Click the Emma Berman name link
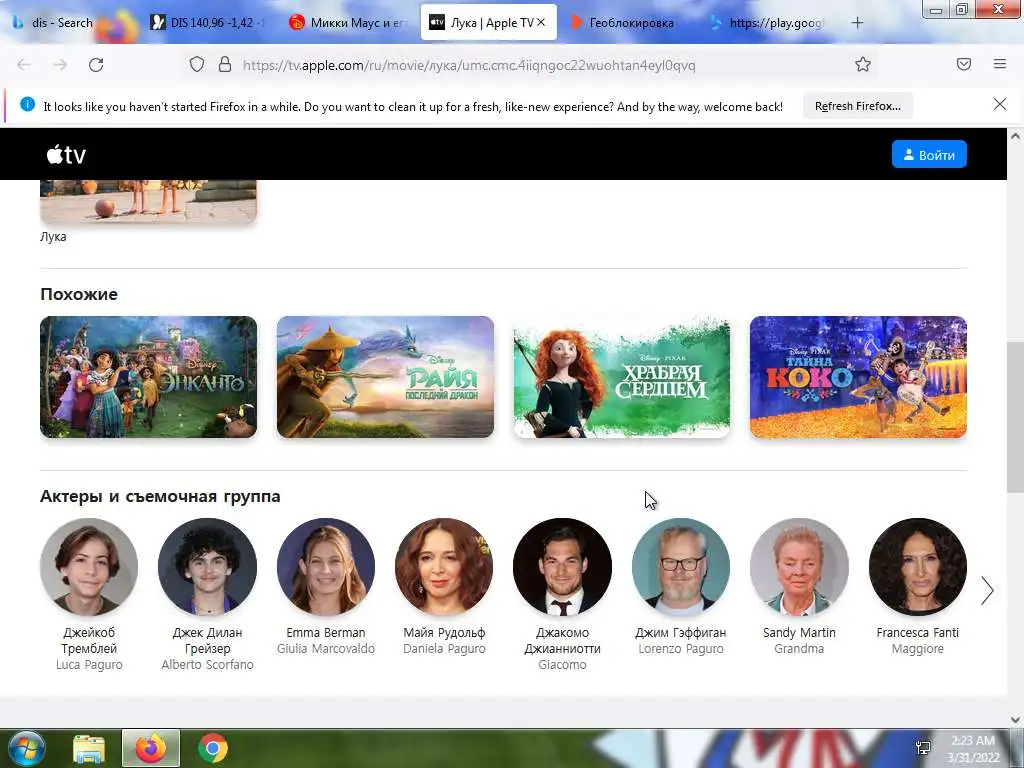The height and width of the screenshot is (768, 1024). (326, 633)
